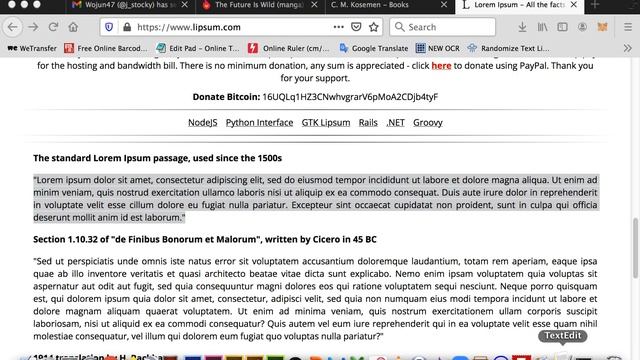This screenshot has height=360, width=640.
Task: Open the Python Interface link
Action: [x=259, y=122]
